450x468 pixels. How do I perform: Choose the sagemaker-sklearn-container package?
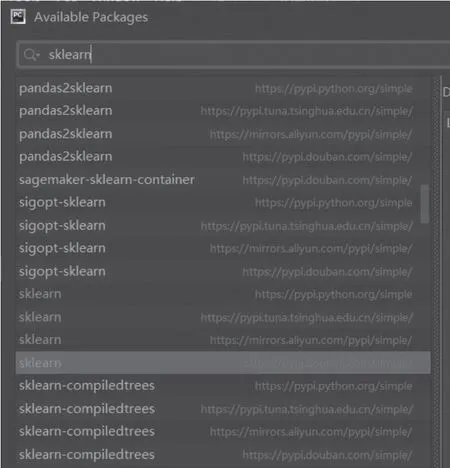(223, 180)
